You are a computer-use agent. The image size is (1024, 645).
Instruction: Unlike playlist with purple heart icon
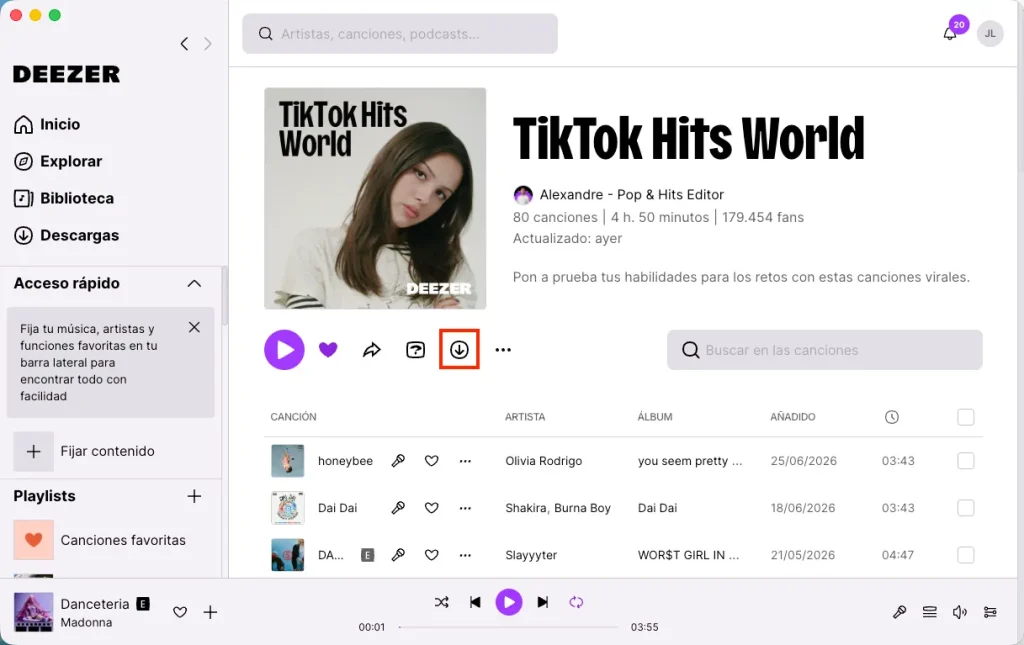tap(328, 350)
